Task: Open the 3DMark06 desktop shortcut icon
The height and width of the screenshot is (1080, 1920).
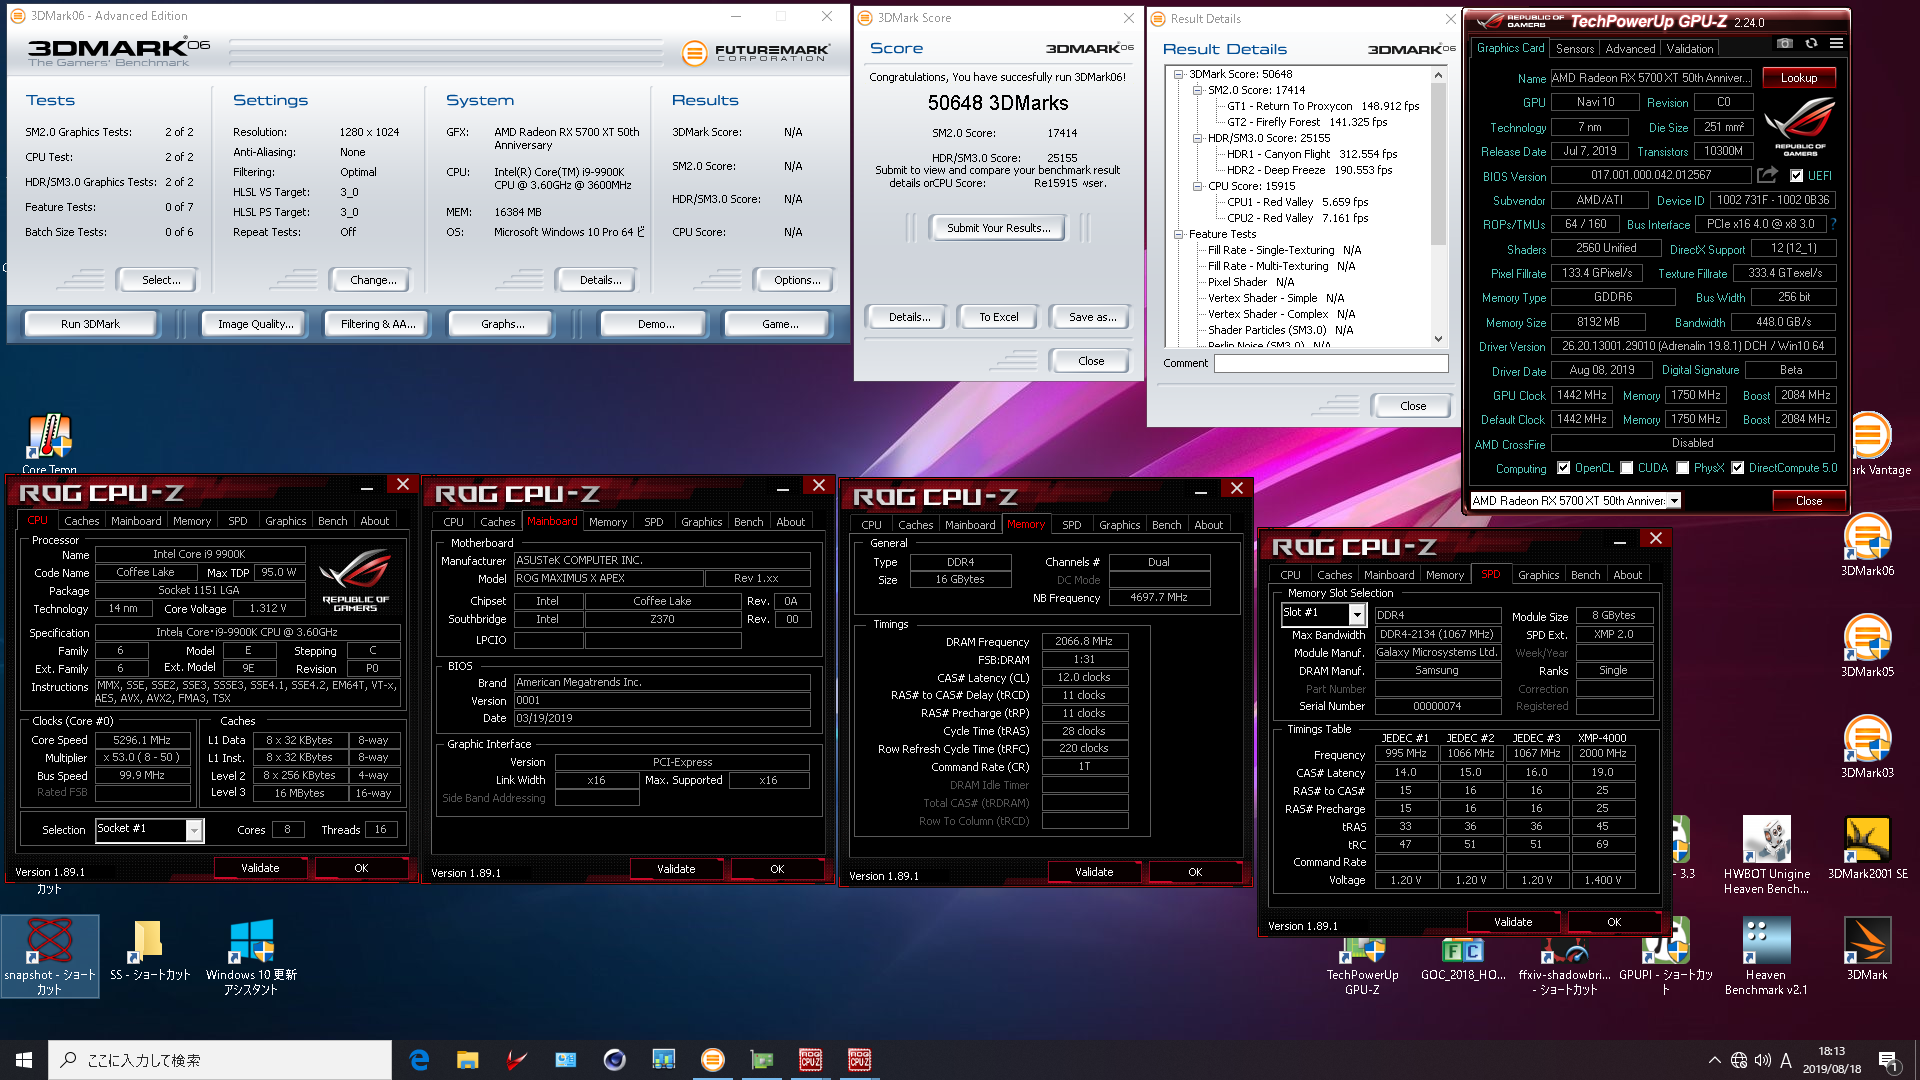Action: click(1867, 546)
